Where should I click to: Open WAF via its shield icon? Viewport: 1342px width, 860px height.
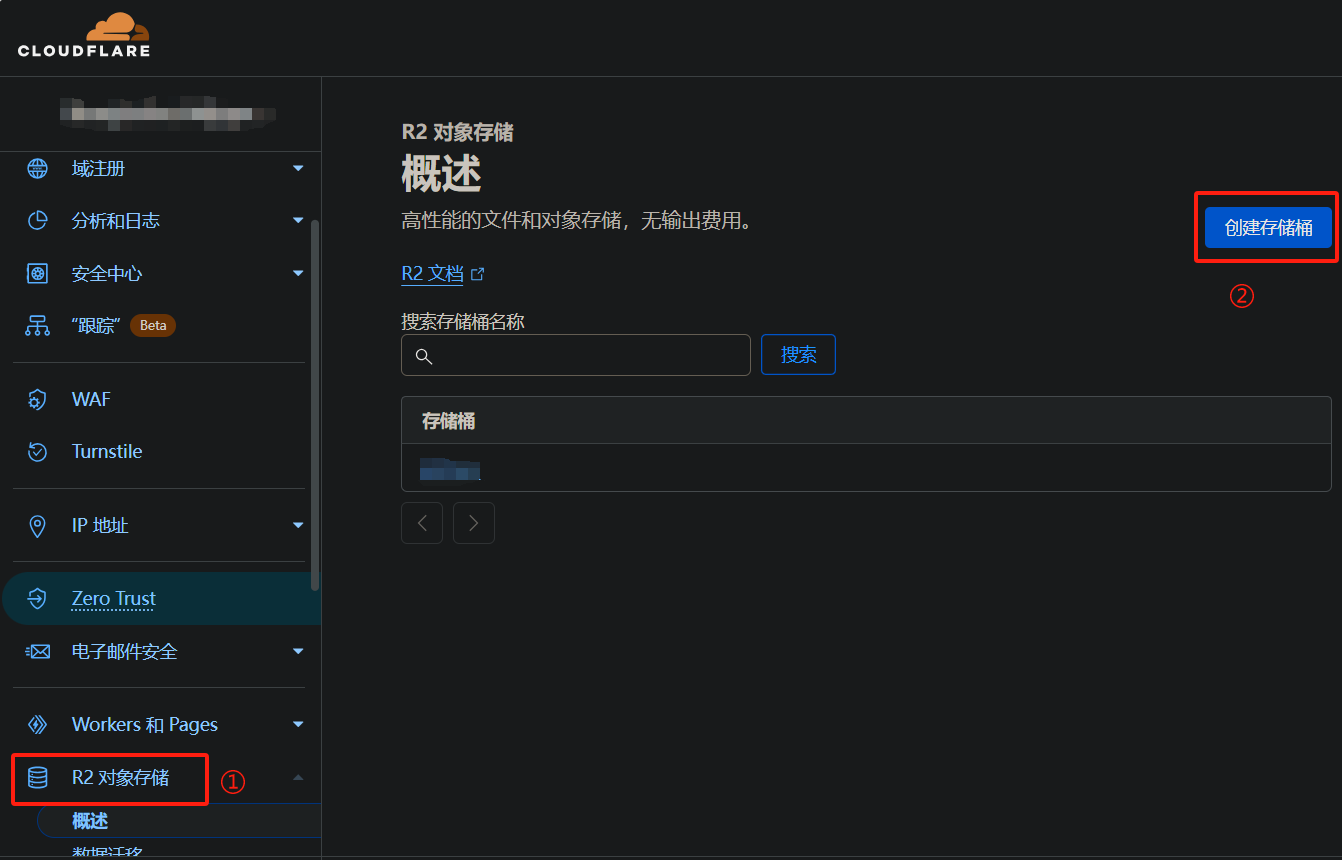37,400
